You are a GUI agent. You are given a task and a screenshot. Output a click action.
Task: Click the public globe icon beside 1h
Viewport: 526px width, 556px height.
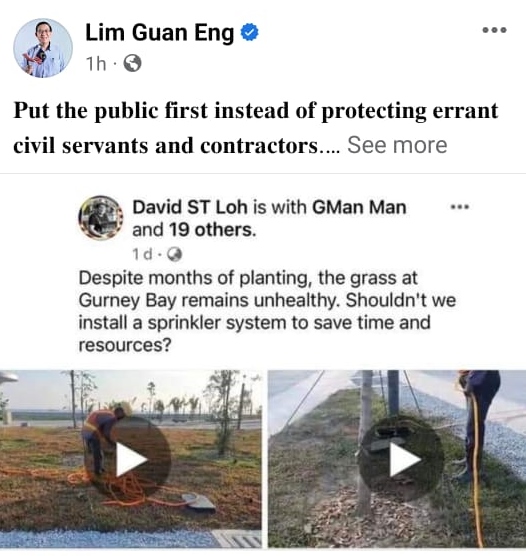coord(132,64)
